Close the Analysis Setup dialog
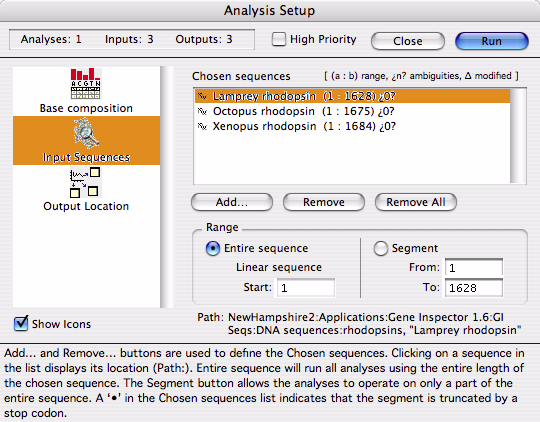This screenshot has height=422, width=540. [x=408, y=41]
